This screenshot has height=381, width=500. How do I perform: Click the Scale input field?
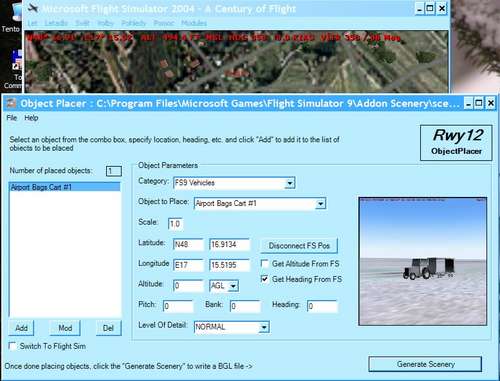[175, 224]
